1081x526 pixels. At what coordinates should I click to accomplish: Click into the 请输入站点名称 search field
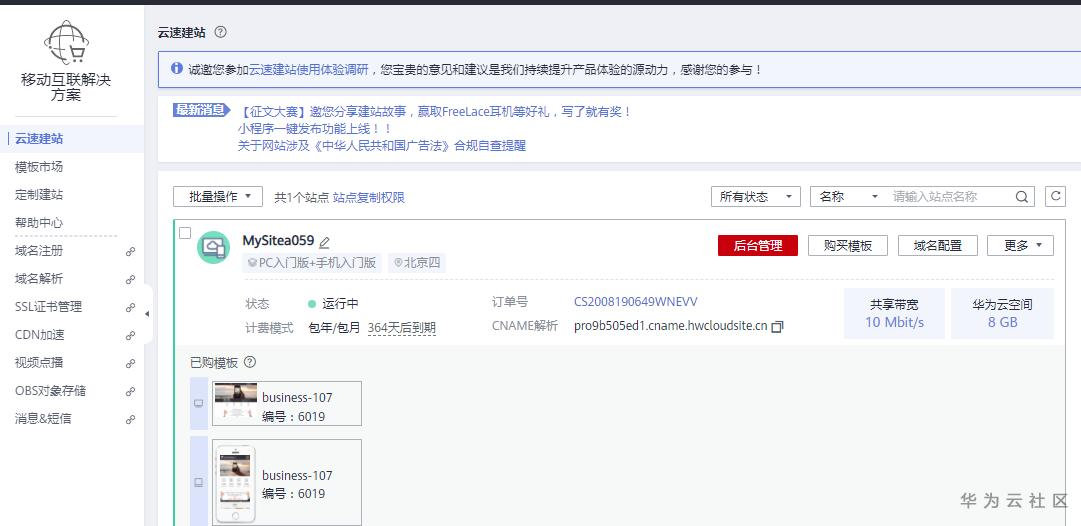951,196
